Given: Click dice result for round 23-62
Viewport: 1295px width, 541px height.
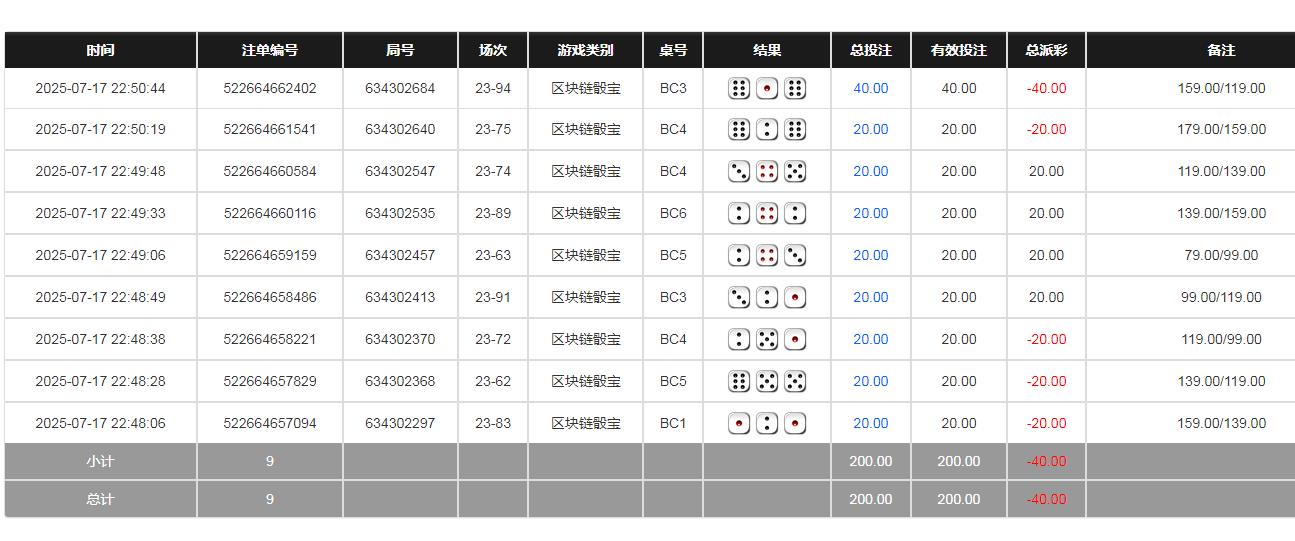Looking at the screenshot, I should [767, 382].
